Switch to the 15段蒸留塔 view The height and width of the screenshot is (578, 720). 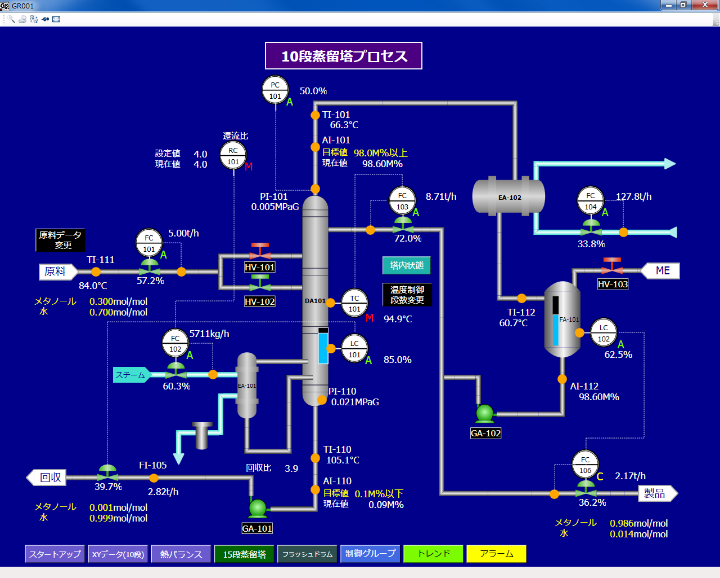click(243, 553)
